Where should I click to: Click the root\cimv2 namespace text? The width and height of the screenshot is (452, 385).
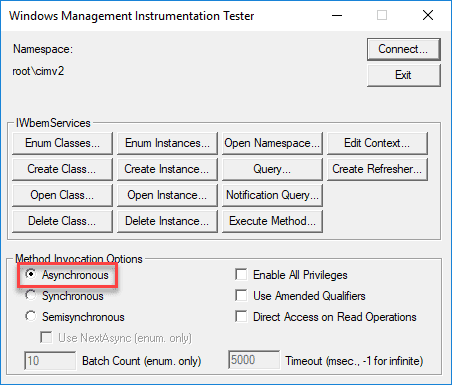(x=38, y=71)
